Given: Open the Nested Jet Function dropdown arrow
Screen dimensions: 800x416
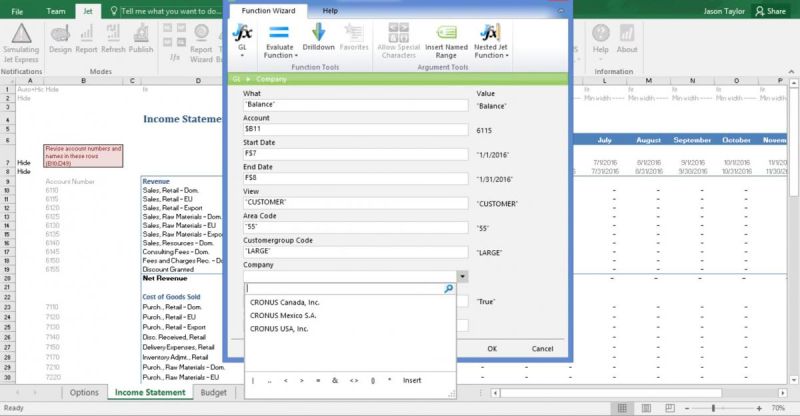Looking at the screenshot, I should (x=507, y=56).
